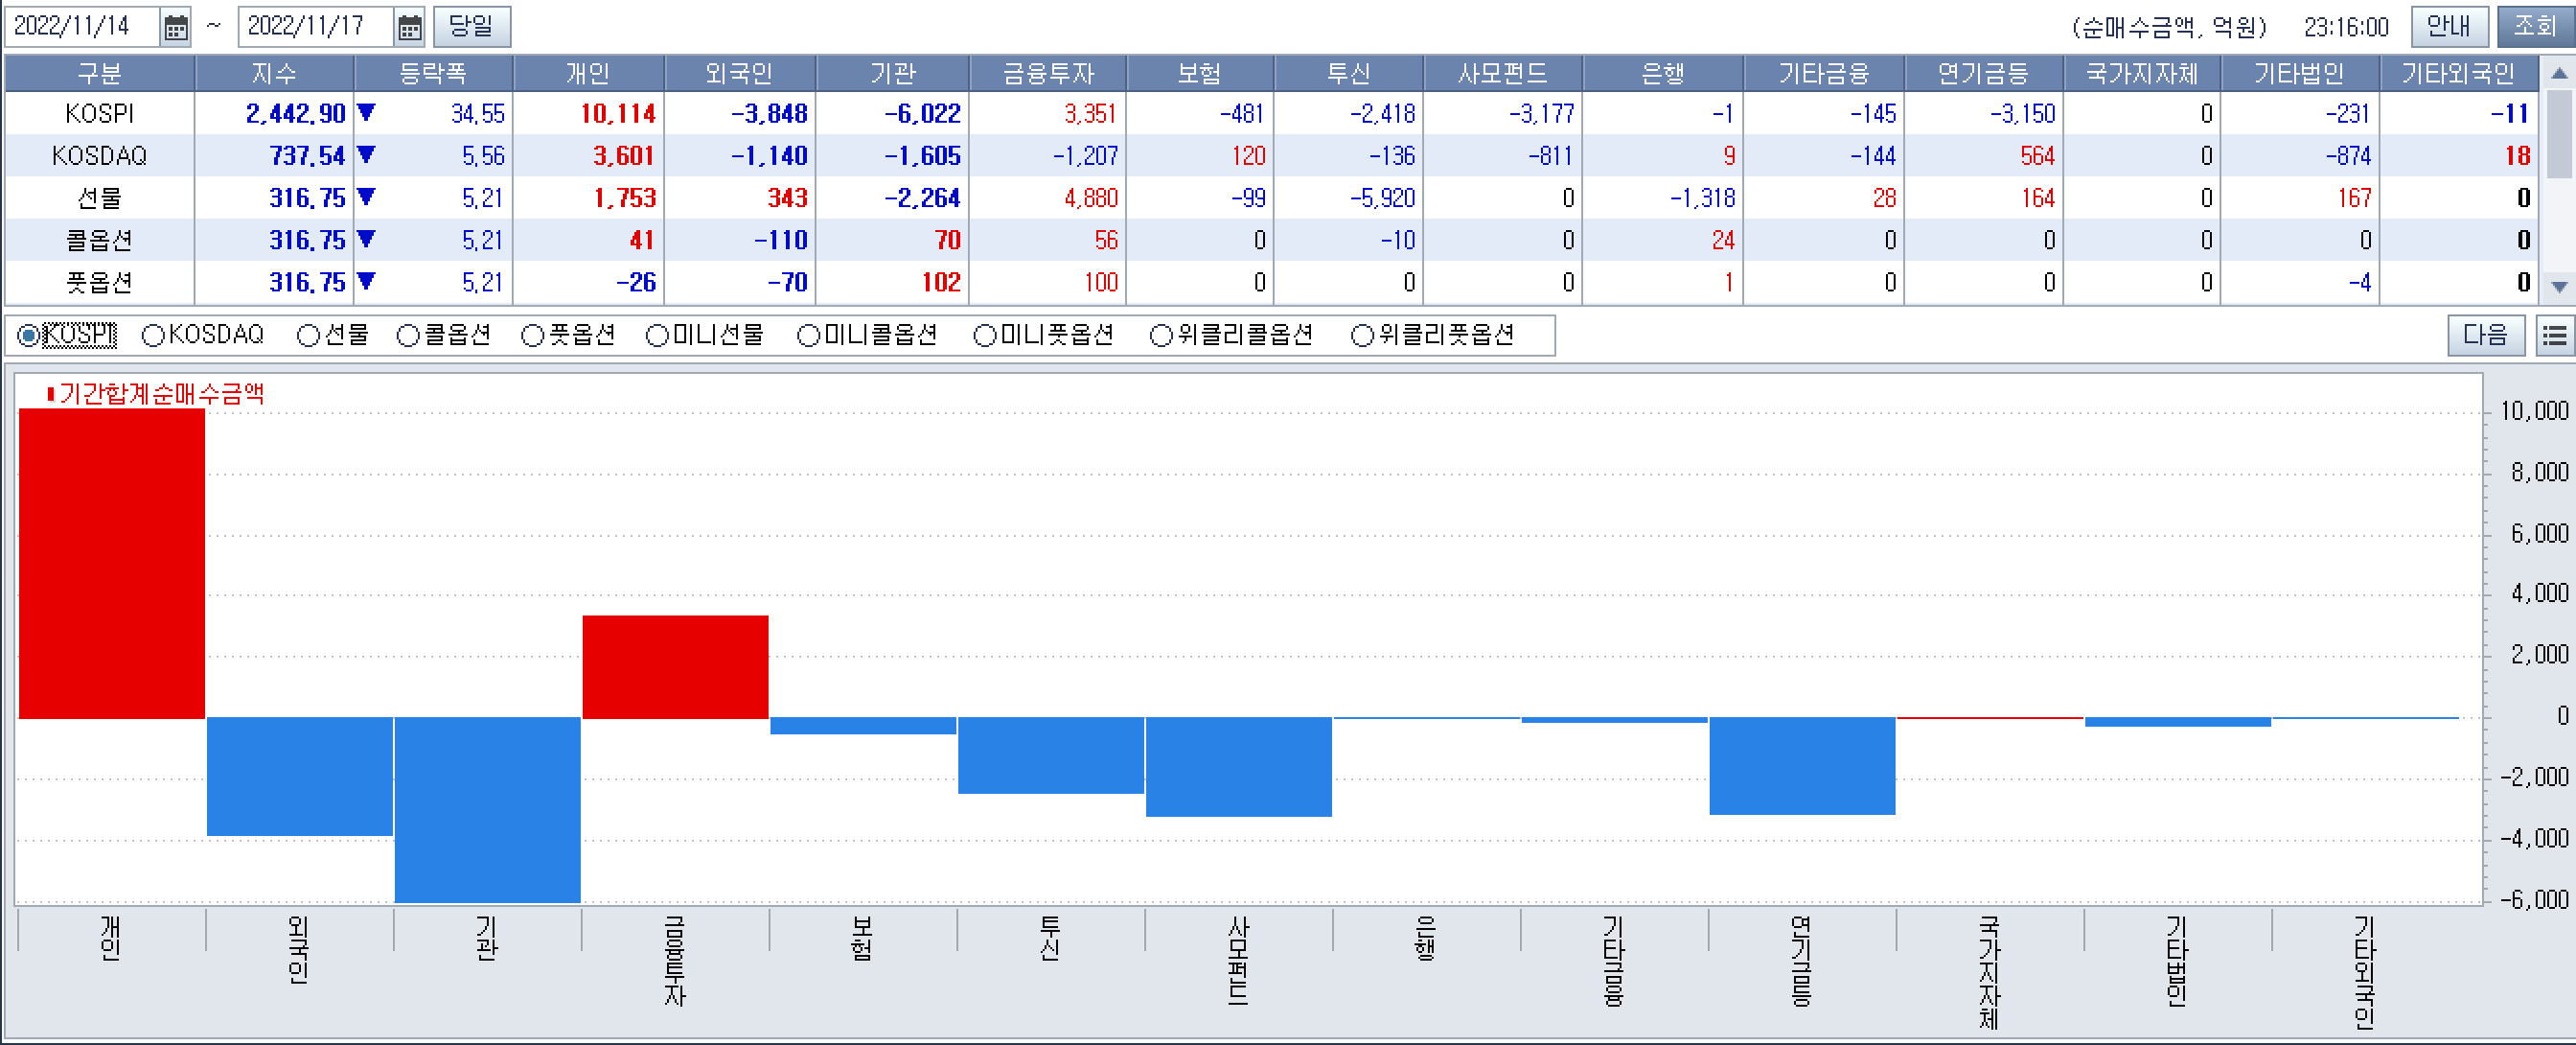This screenshot has height=1045, width=2576.
Task: Click the 구분 column header
Action: (100, 73)
